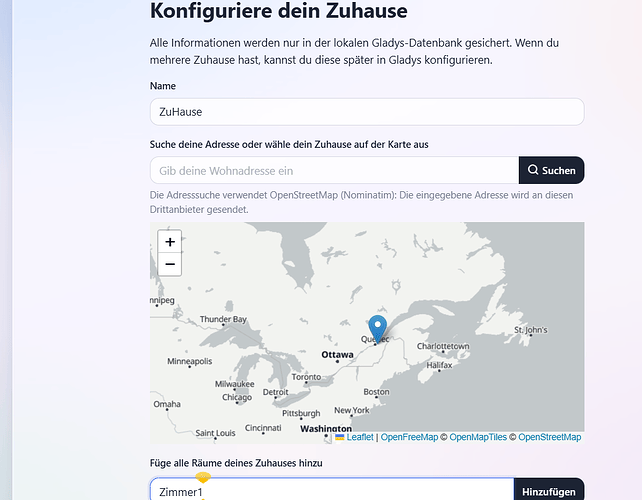This screenshot has width=642, height=500.
Task: Zoom in on the map
Action: [170, 242]
